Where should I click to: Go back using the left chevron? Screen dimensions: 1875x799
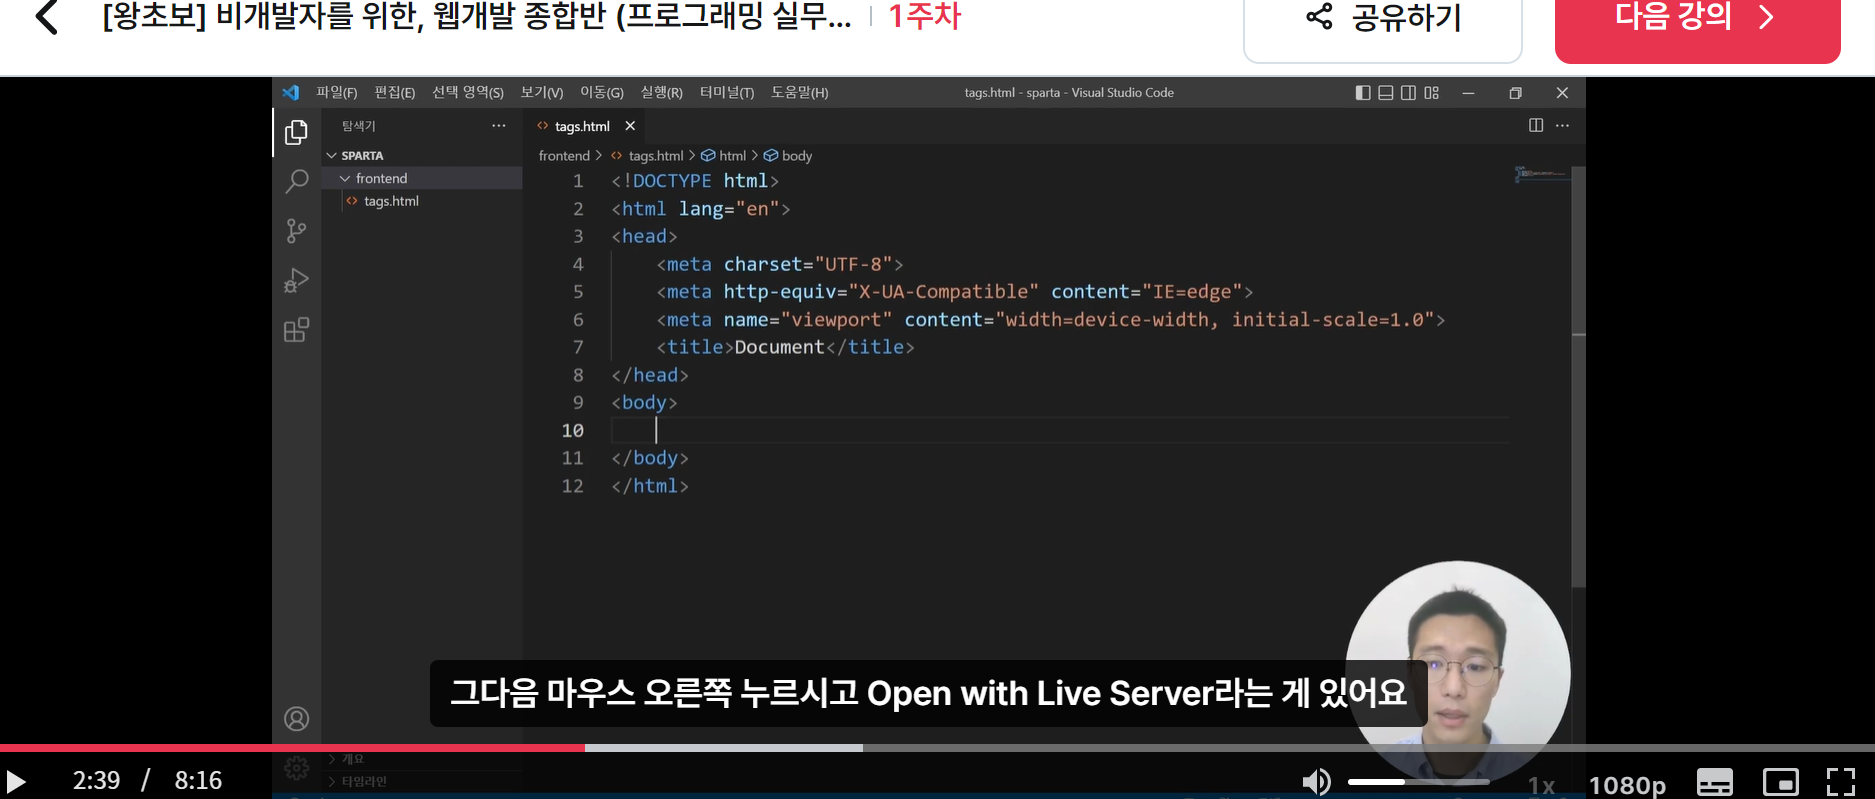46,17
